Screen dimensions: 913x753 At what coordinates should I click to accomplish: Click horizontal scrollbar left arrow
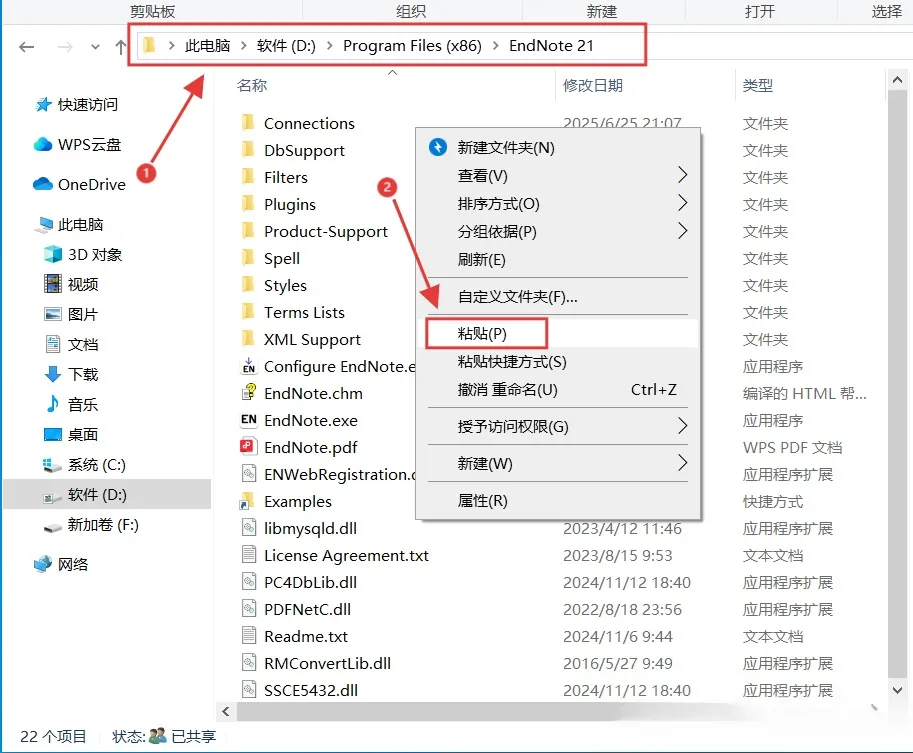click(226, 711)
